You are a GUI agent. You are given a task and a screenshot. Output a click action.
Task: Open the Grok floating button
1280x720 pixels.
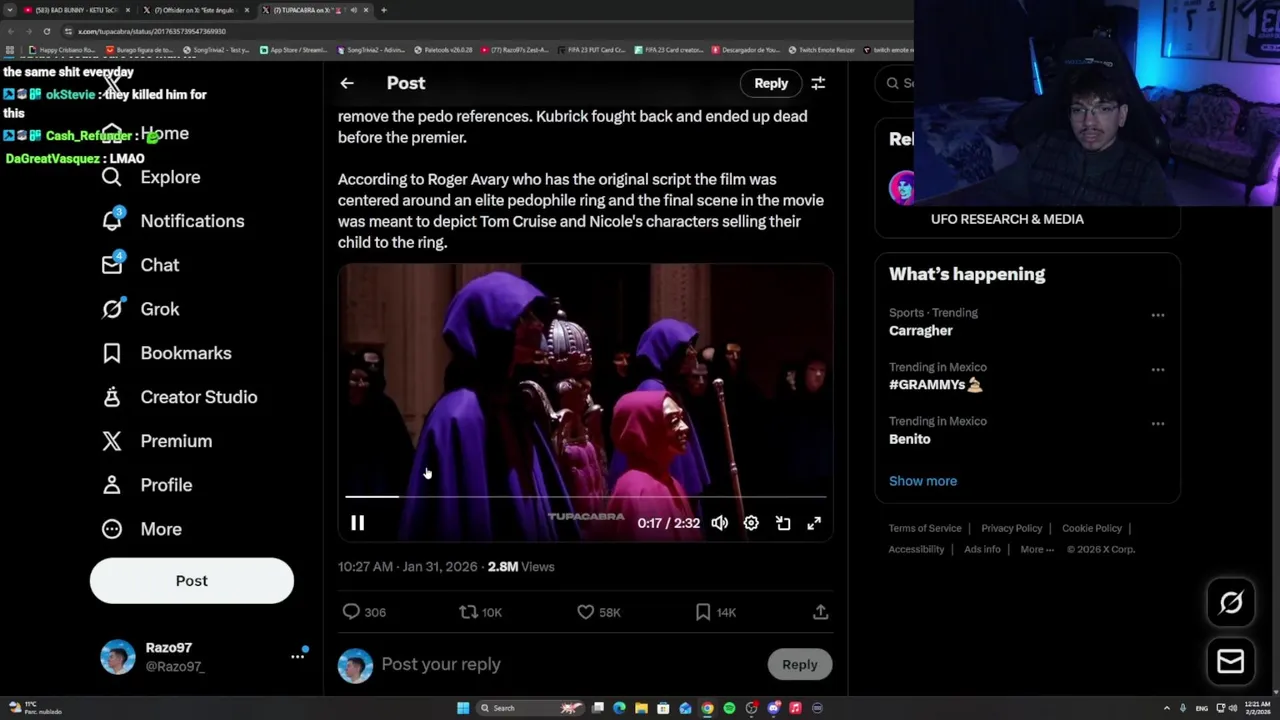1231,602
